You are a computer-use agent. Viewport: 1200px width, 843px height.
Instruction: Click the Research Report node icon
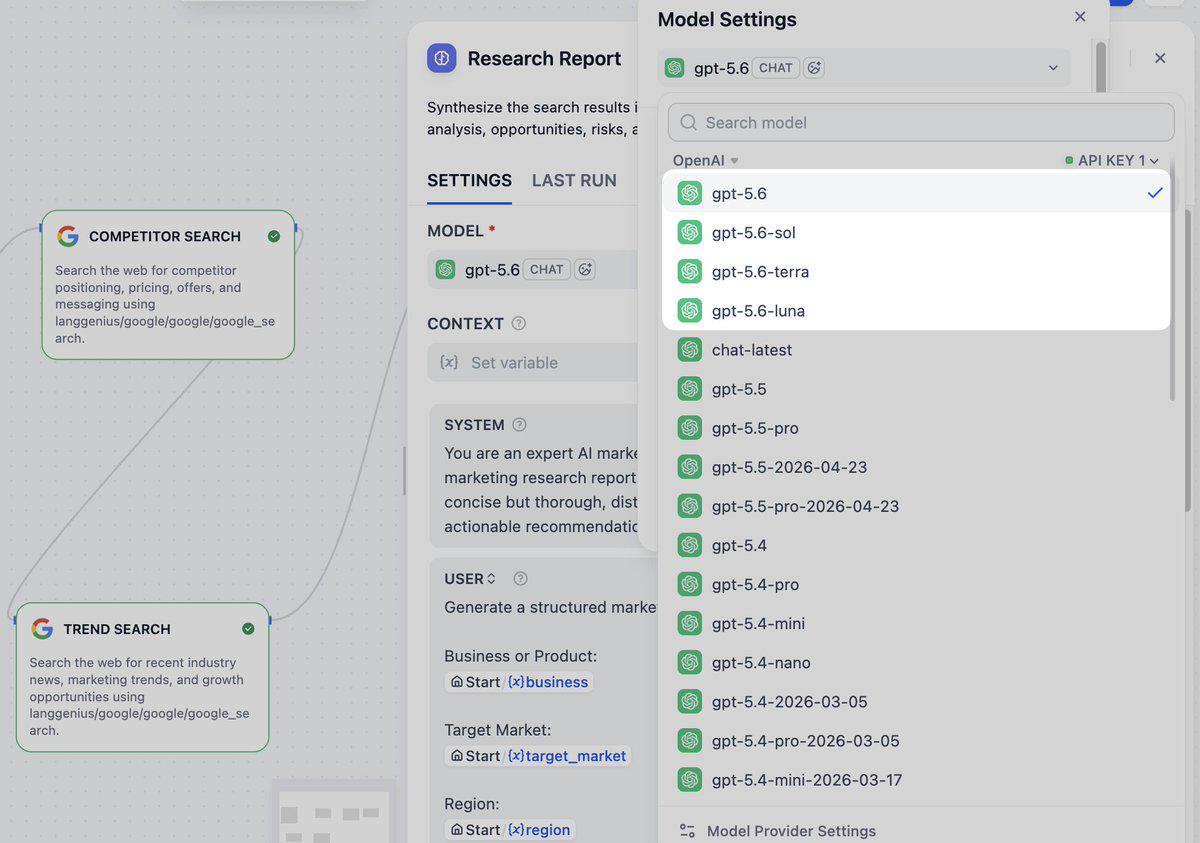point(442,58)
